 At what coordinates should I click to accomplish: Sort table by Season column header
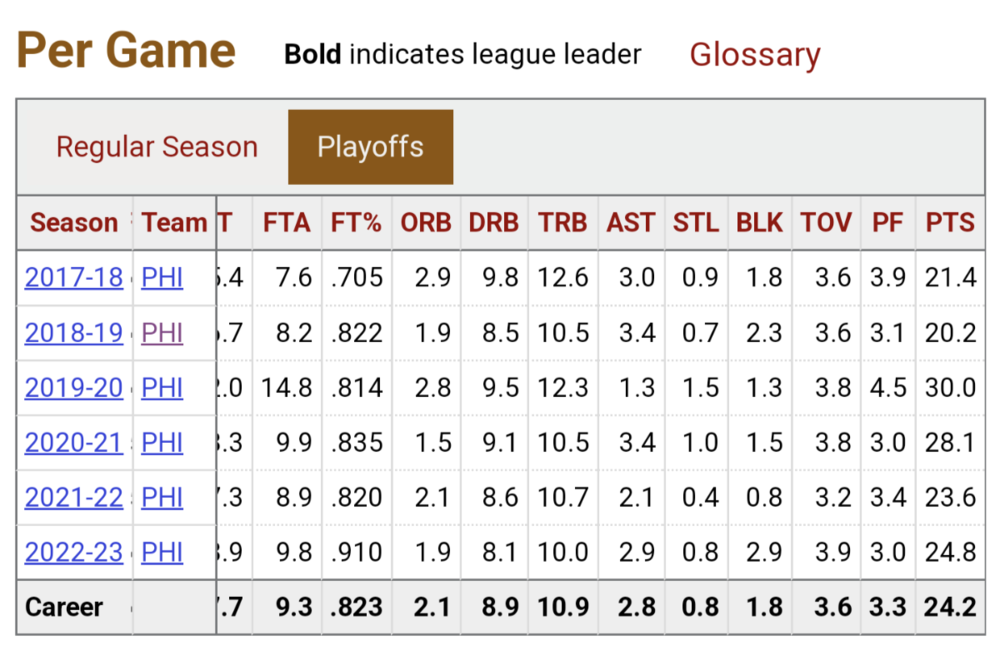74,223
